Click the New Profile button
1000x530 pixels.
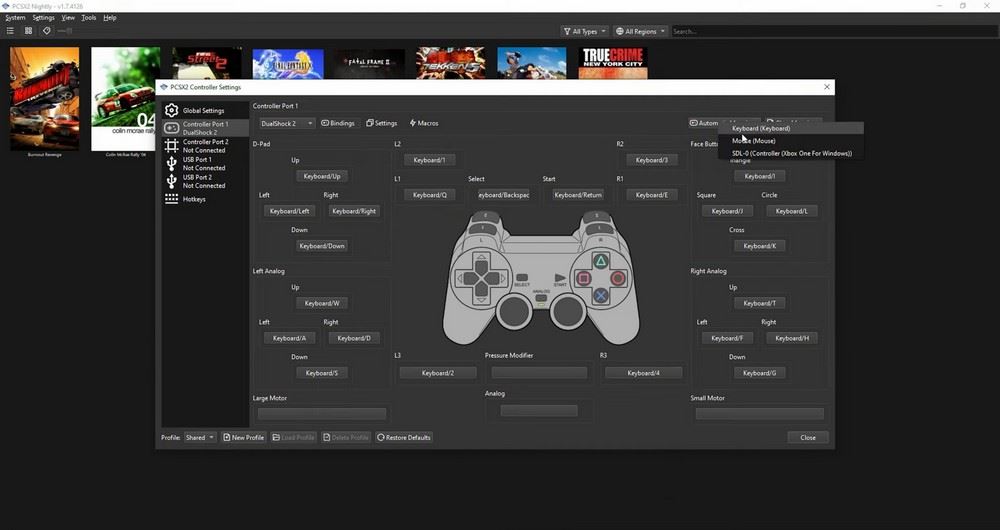pos(244,438)
